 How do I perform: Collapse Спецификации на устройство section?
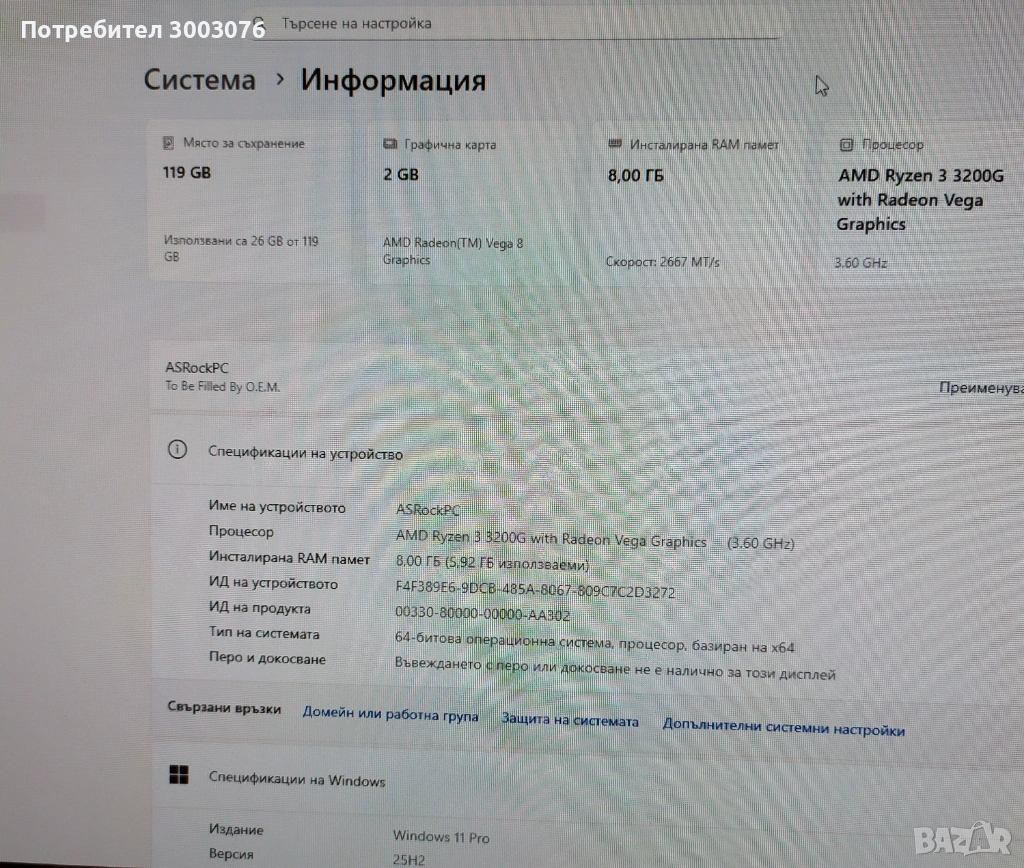pos(588,451)
